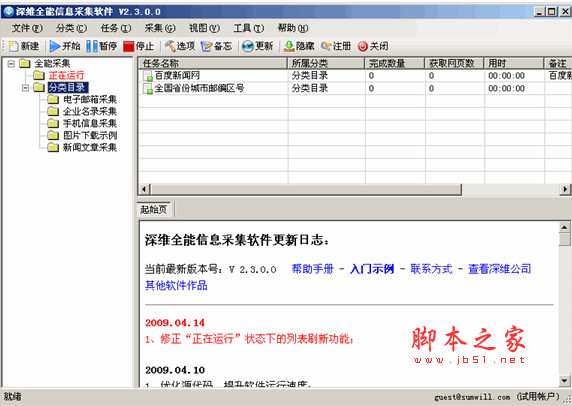Click the task list left scroll arrow
Image resolution: width=572 pixels, height=406 pixels.
144,189
